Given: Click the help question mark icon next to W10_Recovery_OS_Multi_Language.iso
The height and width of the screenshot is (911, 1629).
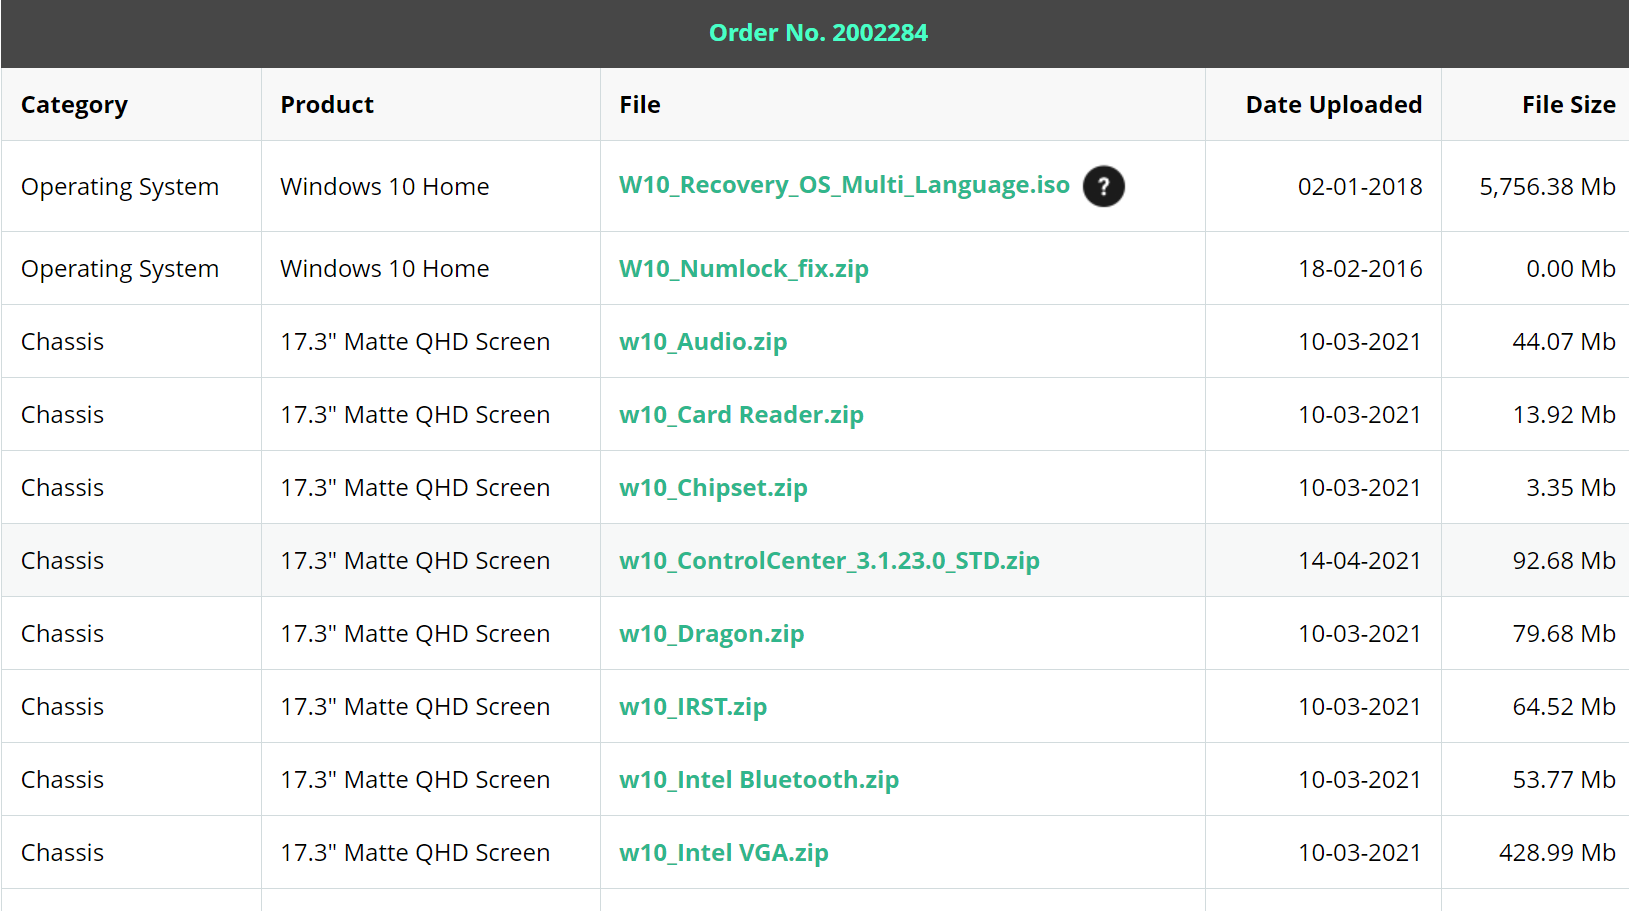Looking at the screenshot, I should pos(1103,186).
